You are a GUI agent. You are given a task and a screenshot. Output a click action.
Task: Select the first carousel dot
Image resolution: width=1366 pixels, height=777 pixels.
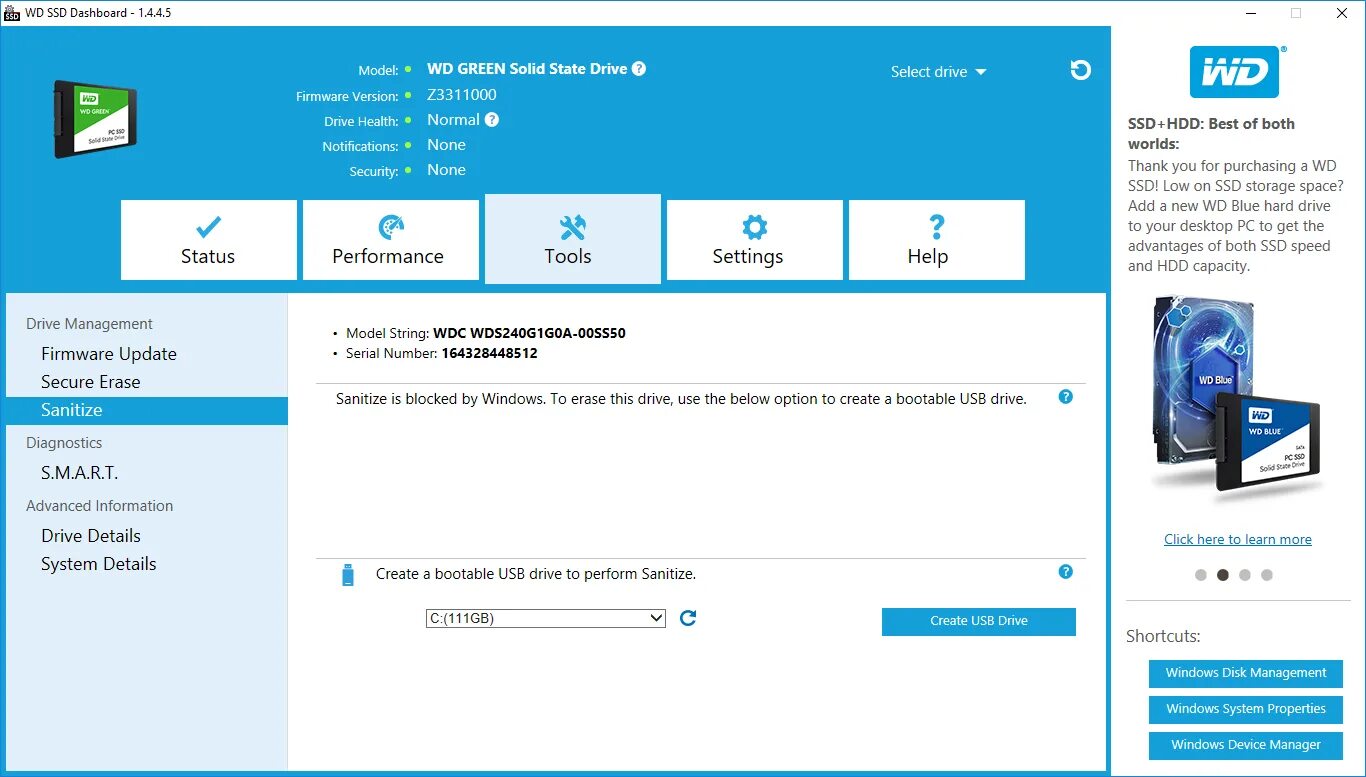[1201, 575]
